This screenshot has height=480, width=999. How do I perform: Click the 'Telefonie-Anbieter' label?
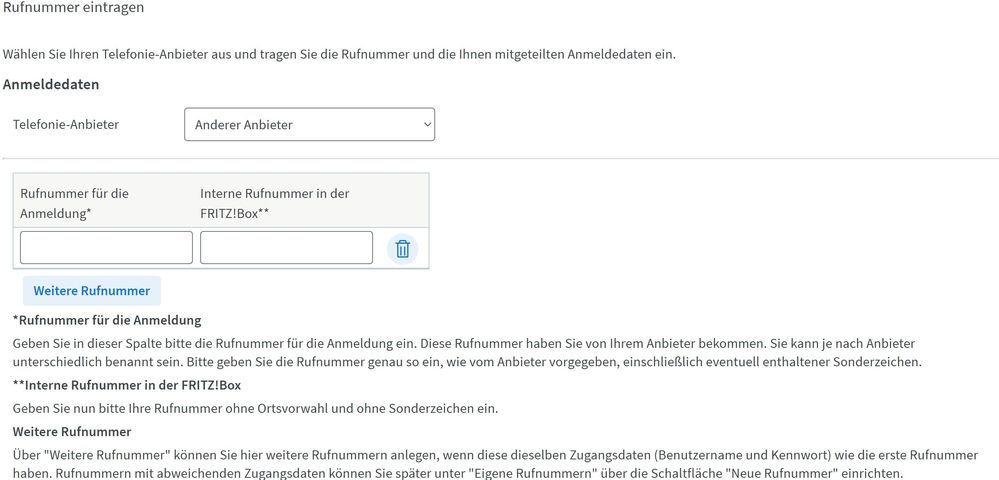point(66,124)
